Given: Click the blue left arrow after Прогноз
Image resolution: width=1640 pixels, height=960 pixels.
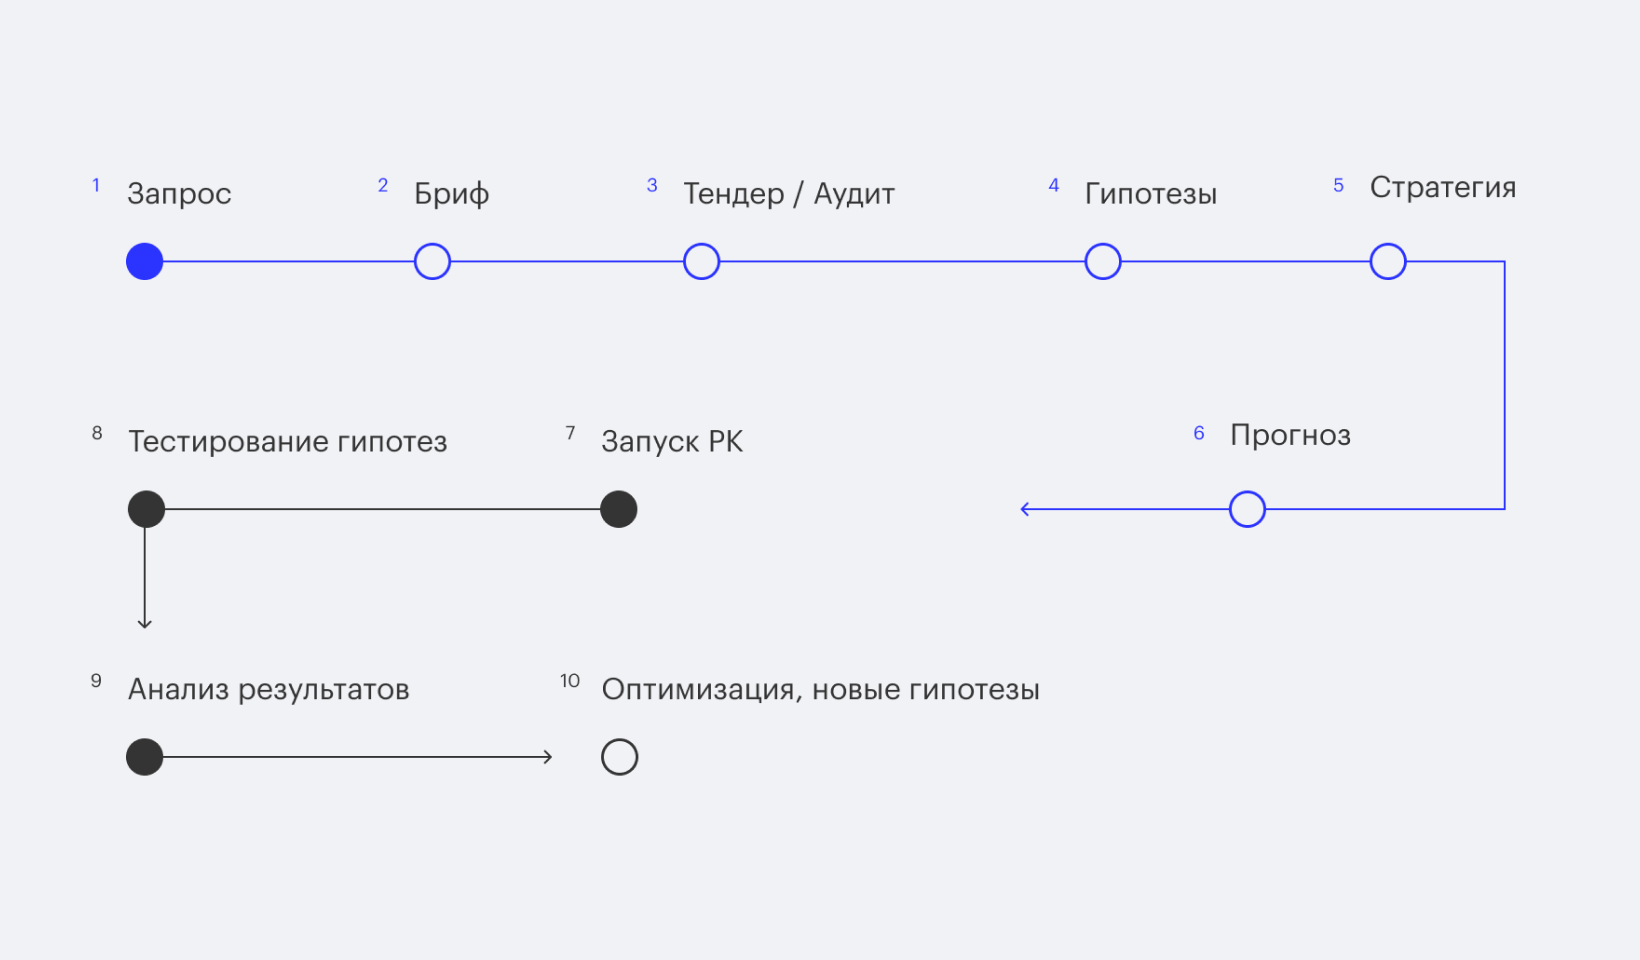Looking at the screenshot, I should pos(1025,509).
